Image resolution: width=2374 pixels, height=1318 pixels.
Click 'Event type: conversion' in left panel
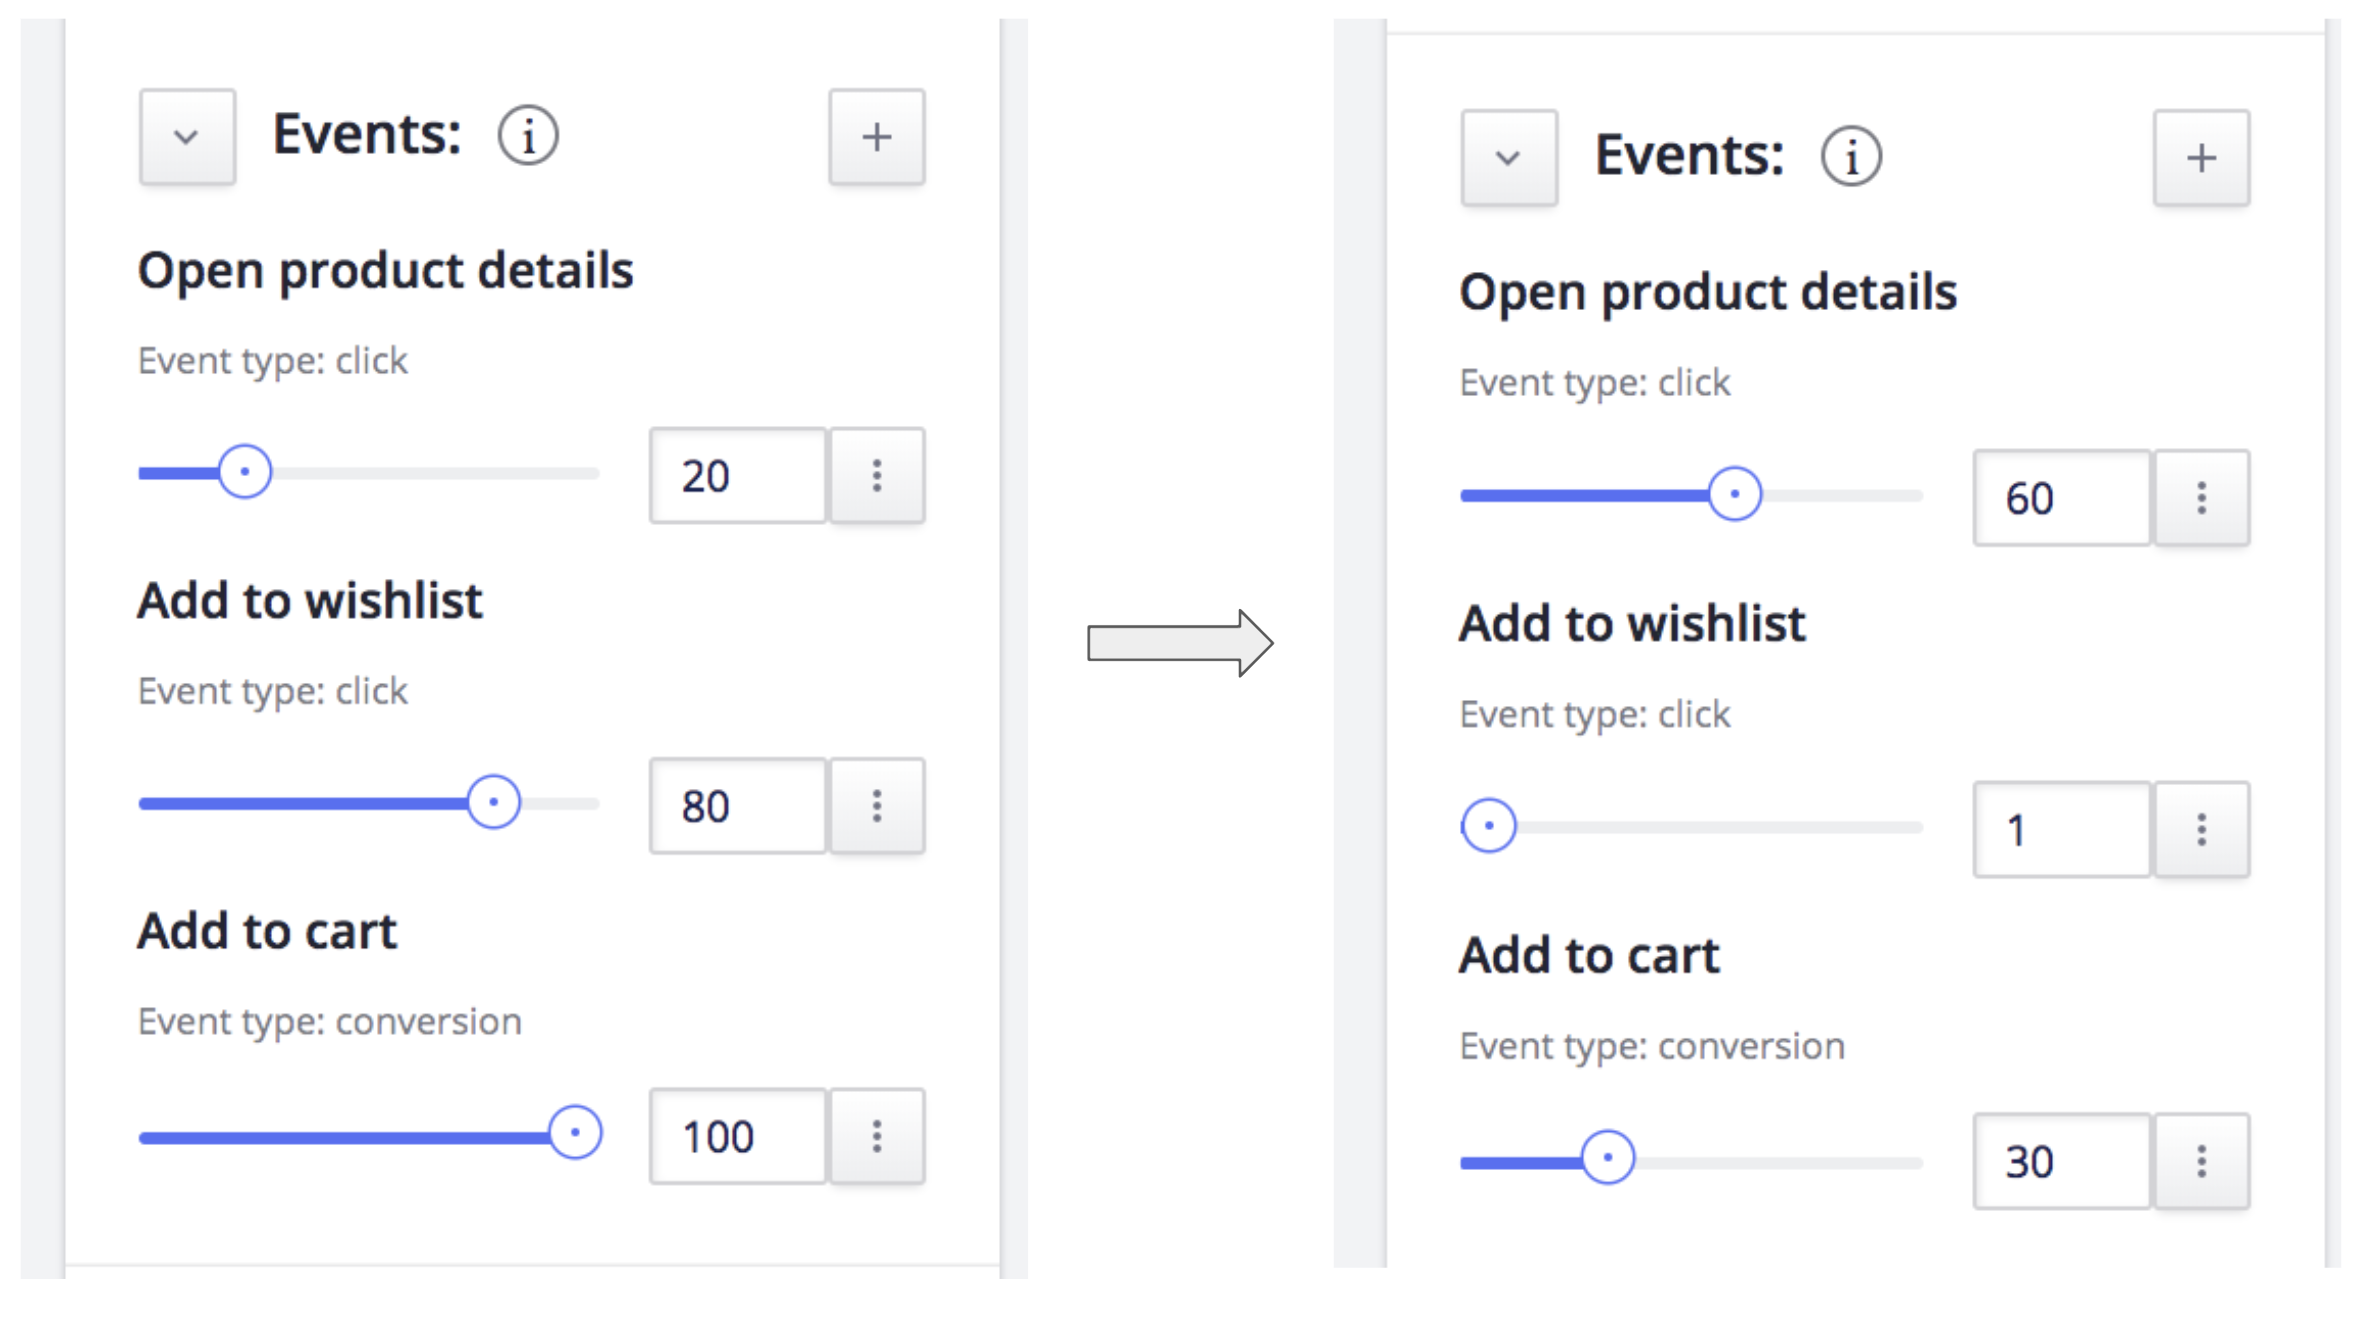tap(329, 1022)
